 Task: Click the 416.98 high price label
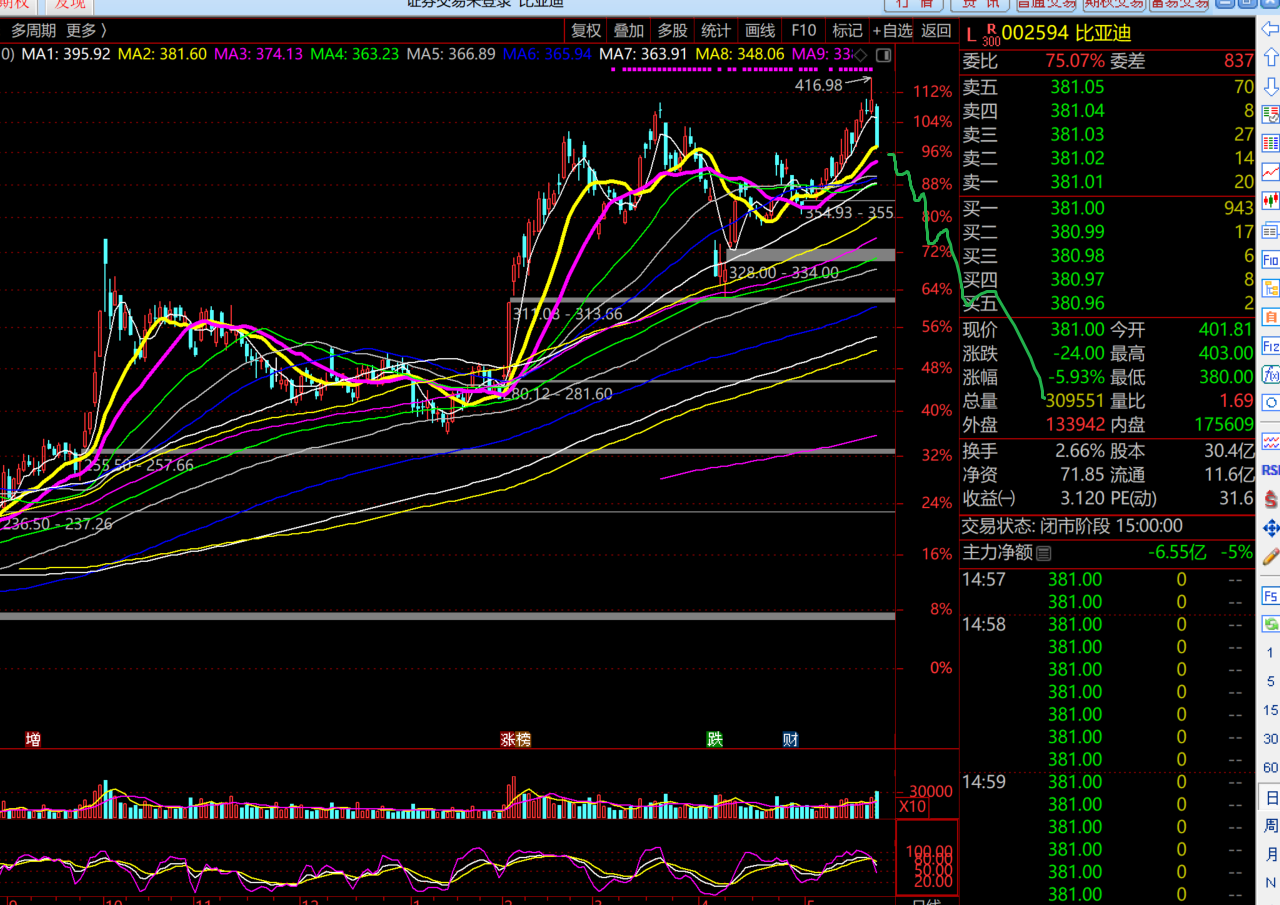coord(818,86)
